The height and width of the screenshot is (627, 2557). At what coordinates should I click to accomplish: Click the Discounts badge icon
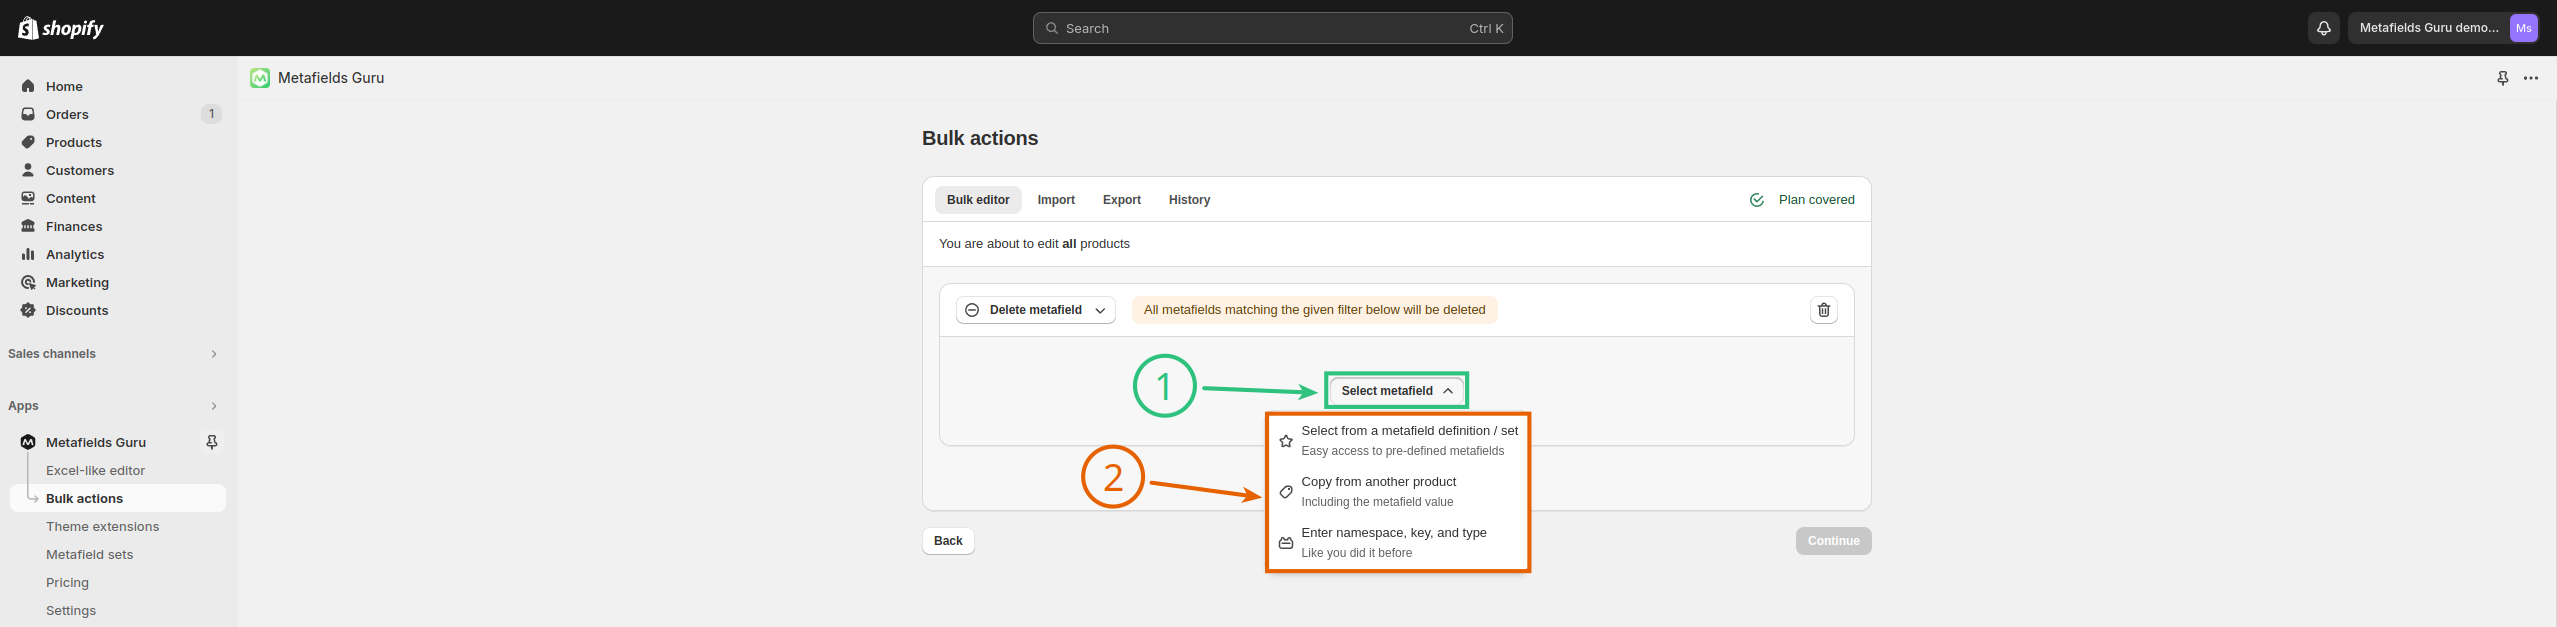pos(28,310)
